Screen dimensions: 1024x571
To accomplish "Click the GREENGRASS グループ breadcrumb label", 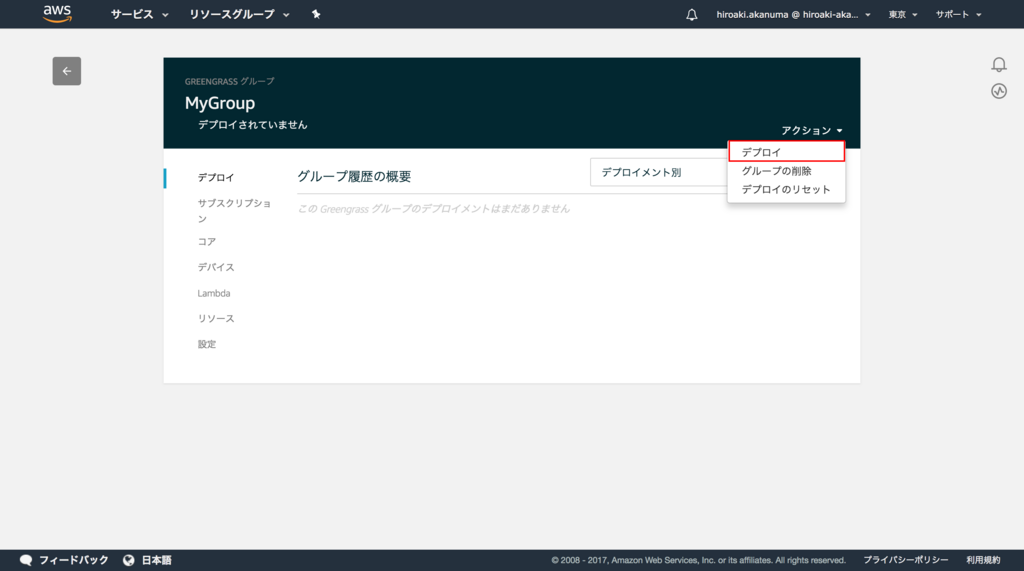I will 230,82.
